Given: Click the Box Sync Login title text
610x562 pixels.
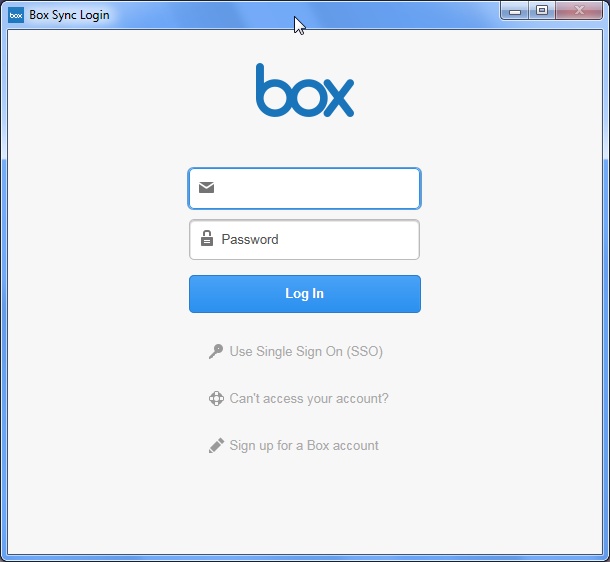Looking at the screenshot, I should 69,15.
